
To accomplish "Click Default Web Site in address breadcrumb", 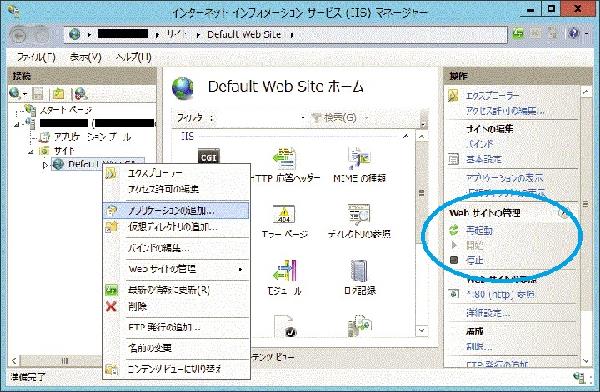I will [244, 34].
